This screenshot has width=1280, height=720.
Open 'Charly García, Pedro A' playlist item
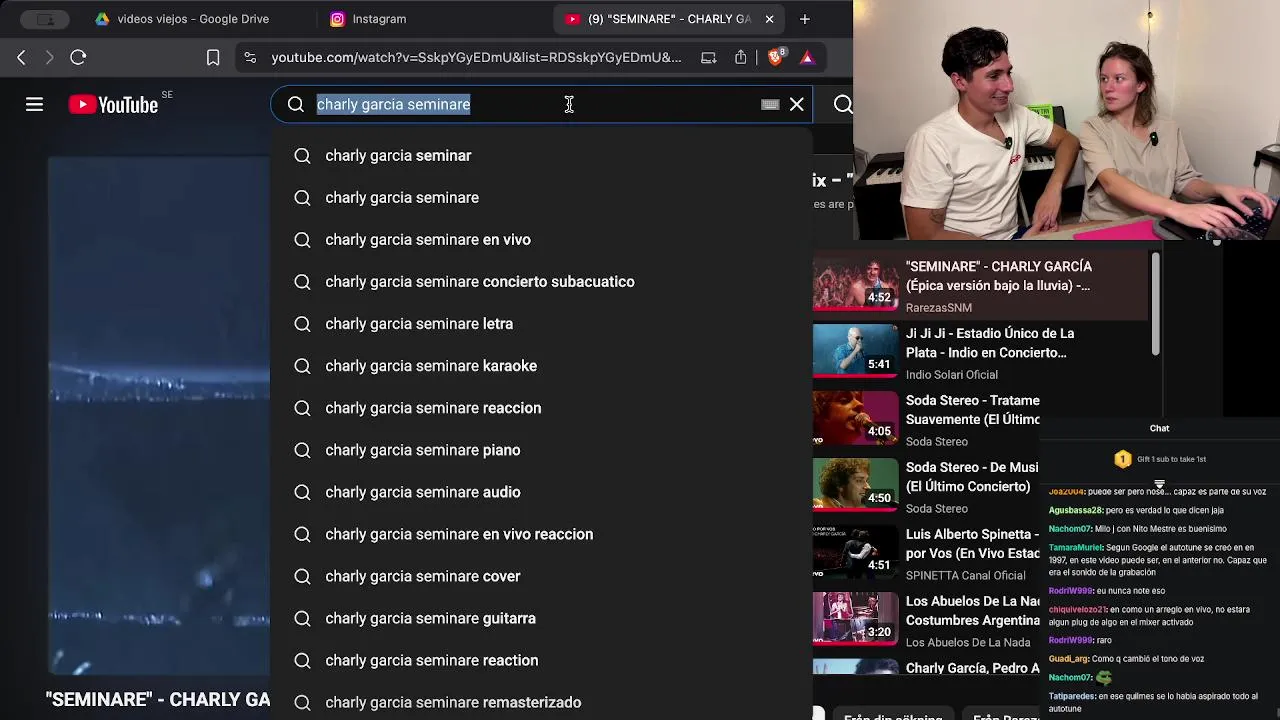click(973, 668)
